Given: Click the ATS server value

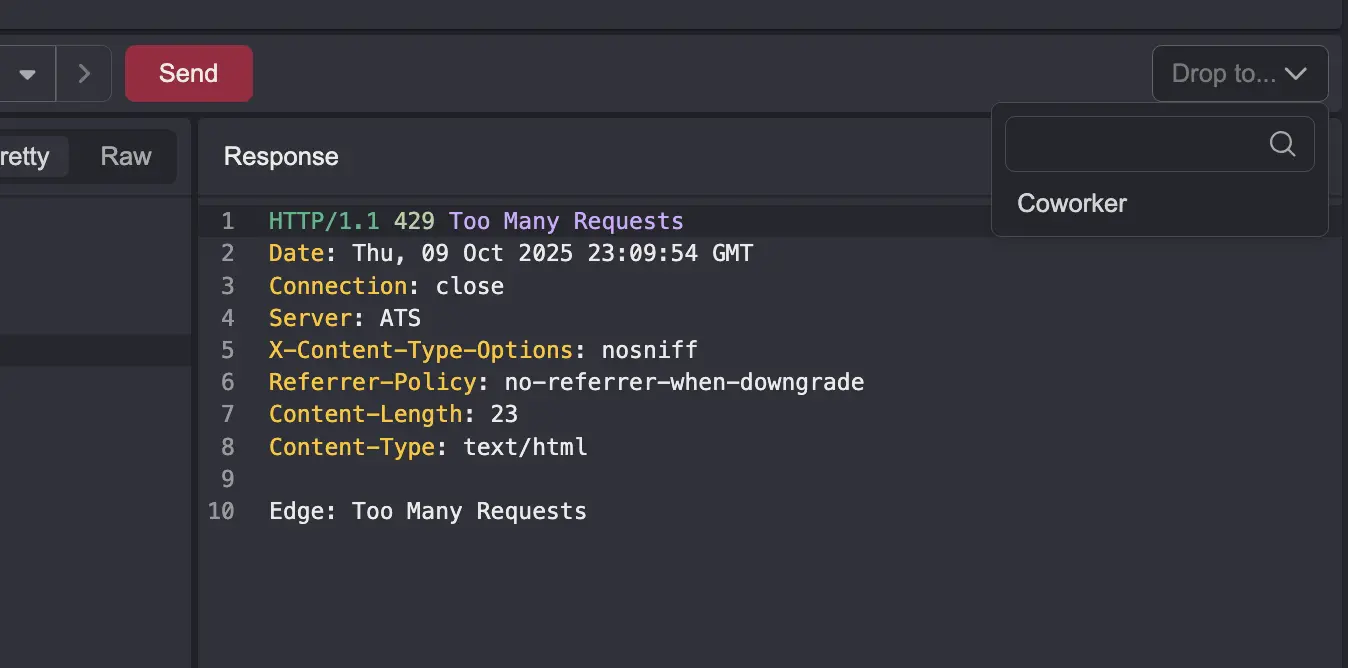Looking at the screenshot, I should point(400,318).
